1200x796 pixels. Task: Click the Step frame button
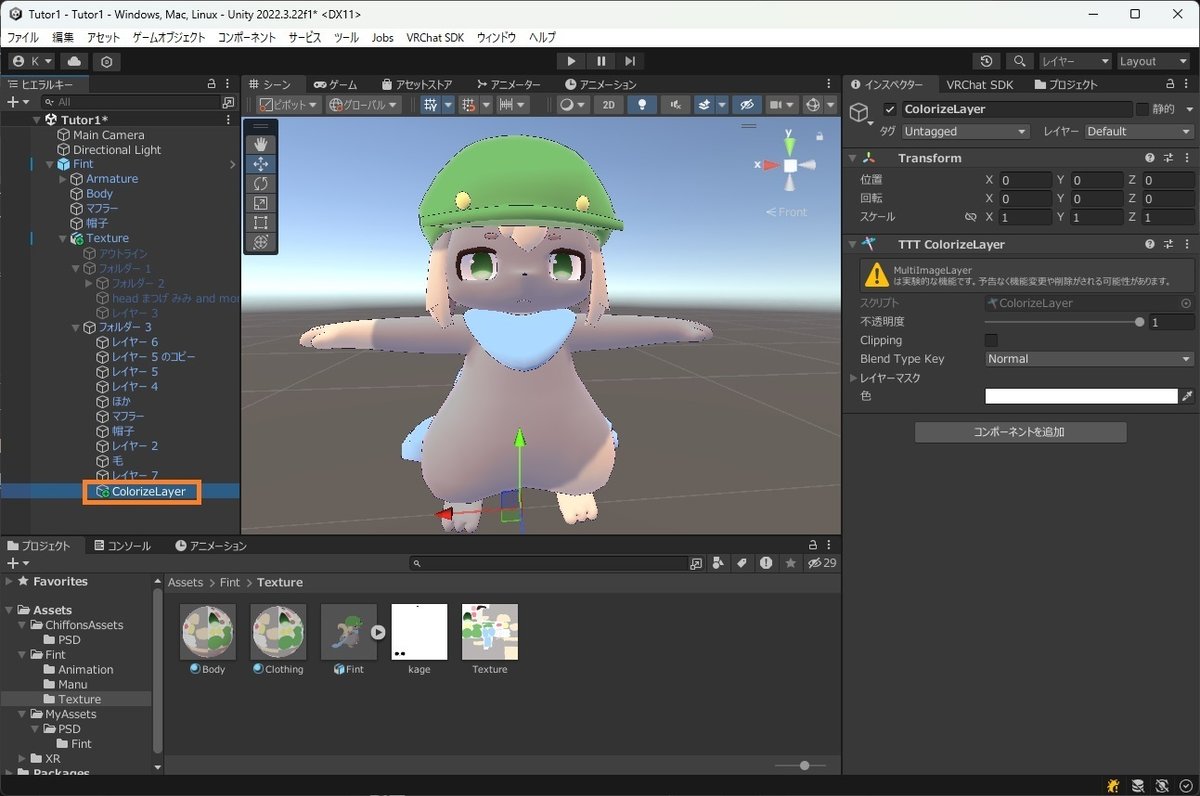(x=630, y=61)
